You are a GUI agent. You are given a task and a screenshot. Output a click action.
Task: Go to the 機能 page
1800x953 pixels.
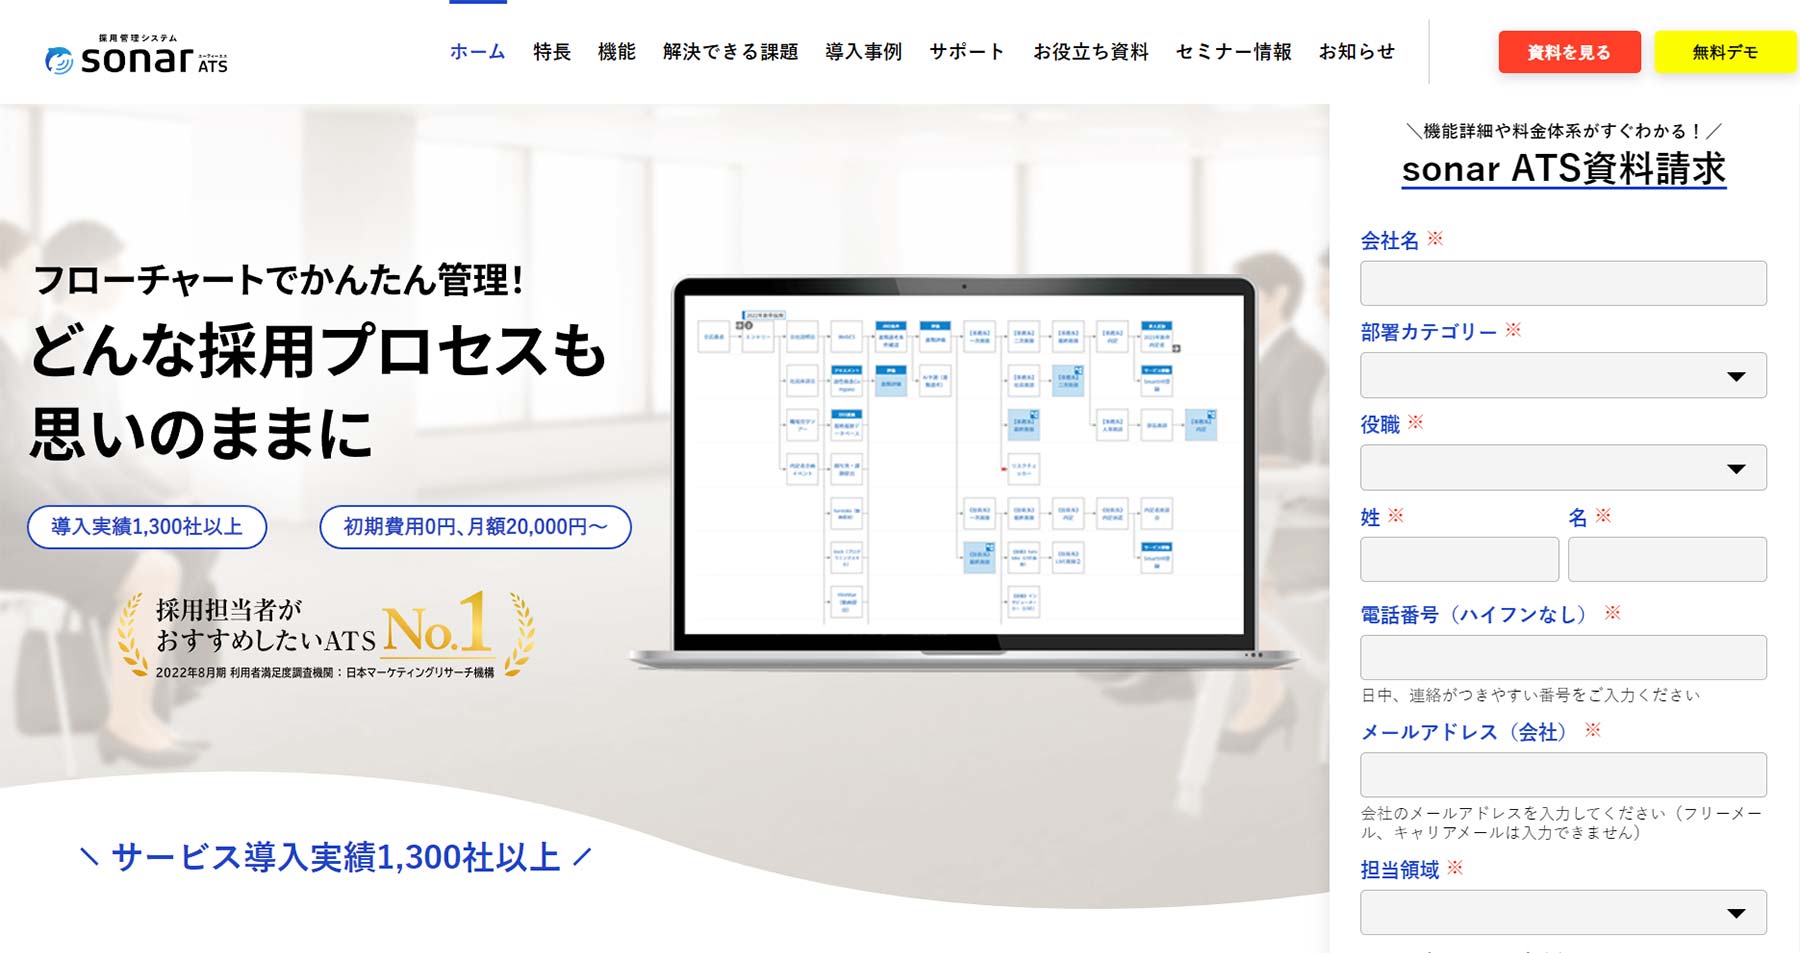coord(616,52)
